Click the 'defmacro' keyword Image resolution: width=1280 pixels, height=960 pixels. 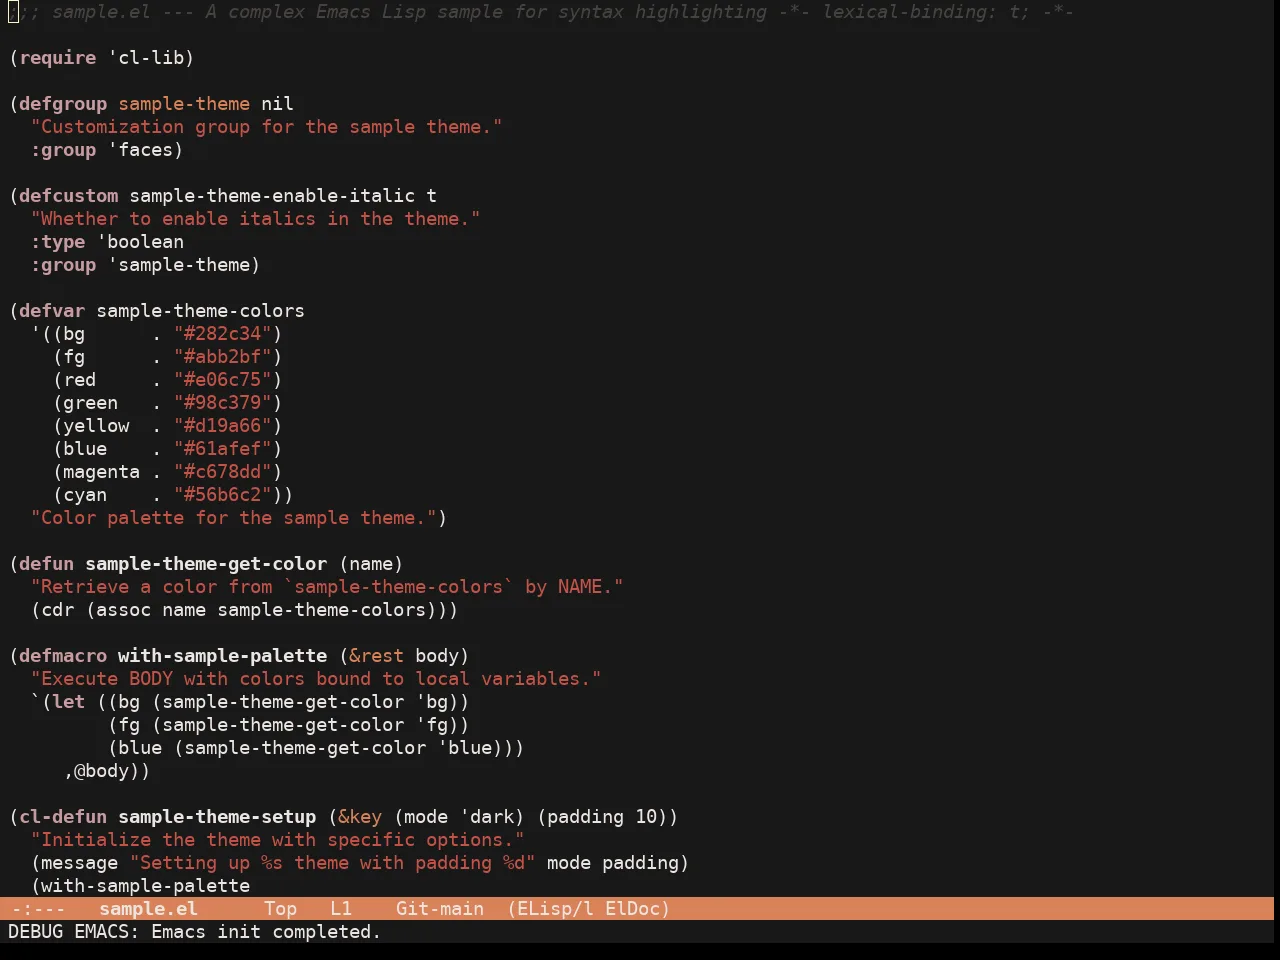tap(63, 656)
